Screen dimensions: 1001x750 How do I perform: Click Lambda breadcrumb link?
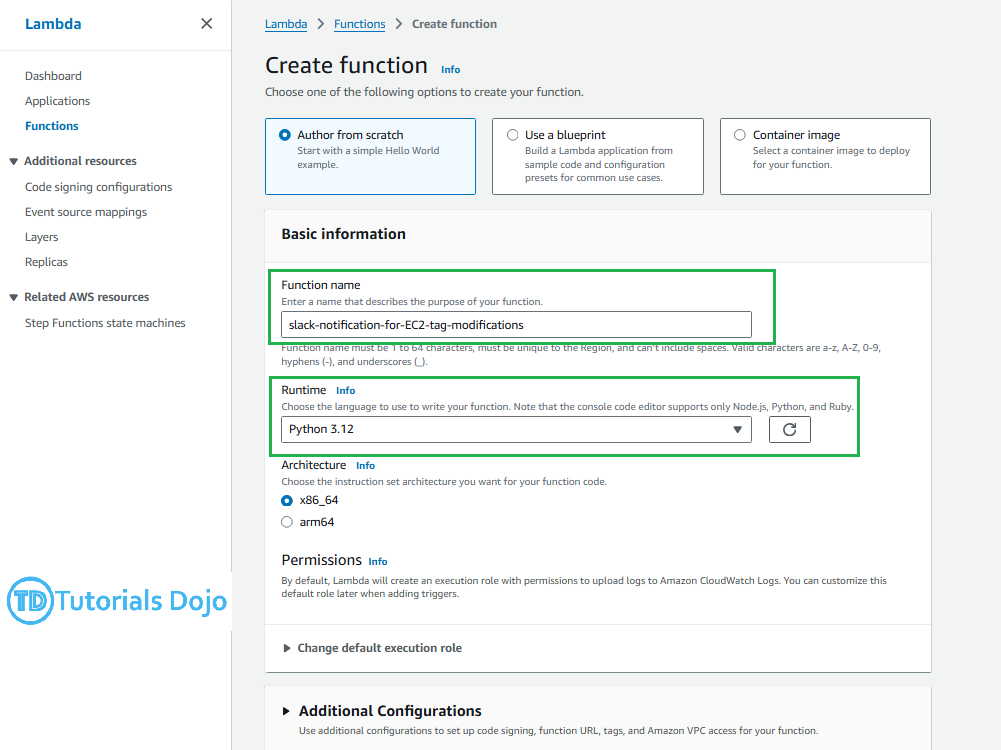[x=286, y=24]
